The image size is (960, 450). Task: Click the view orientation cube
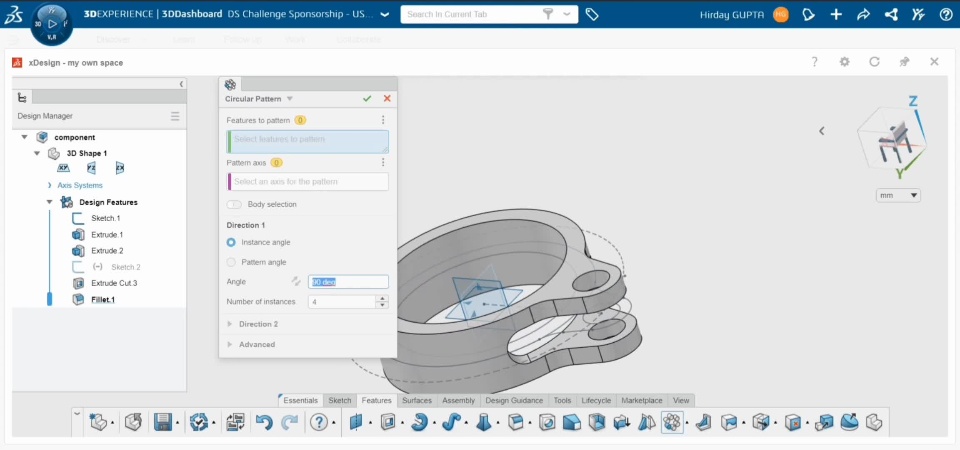pyautogui.click(x=893, y=140)
